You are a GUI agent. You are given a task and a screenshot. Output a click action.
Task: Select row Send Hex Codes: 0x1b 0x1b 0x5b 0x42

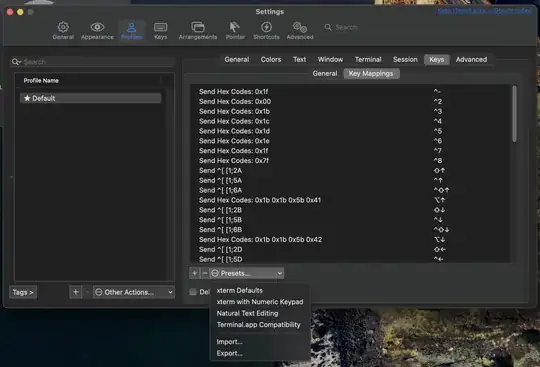coord(351,240)
